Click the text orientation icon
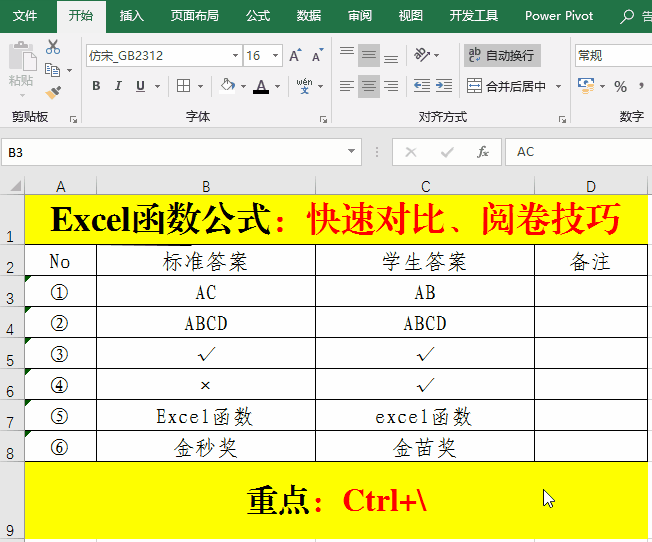Screen dimensions: 652x542 coord(422,55)
